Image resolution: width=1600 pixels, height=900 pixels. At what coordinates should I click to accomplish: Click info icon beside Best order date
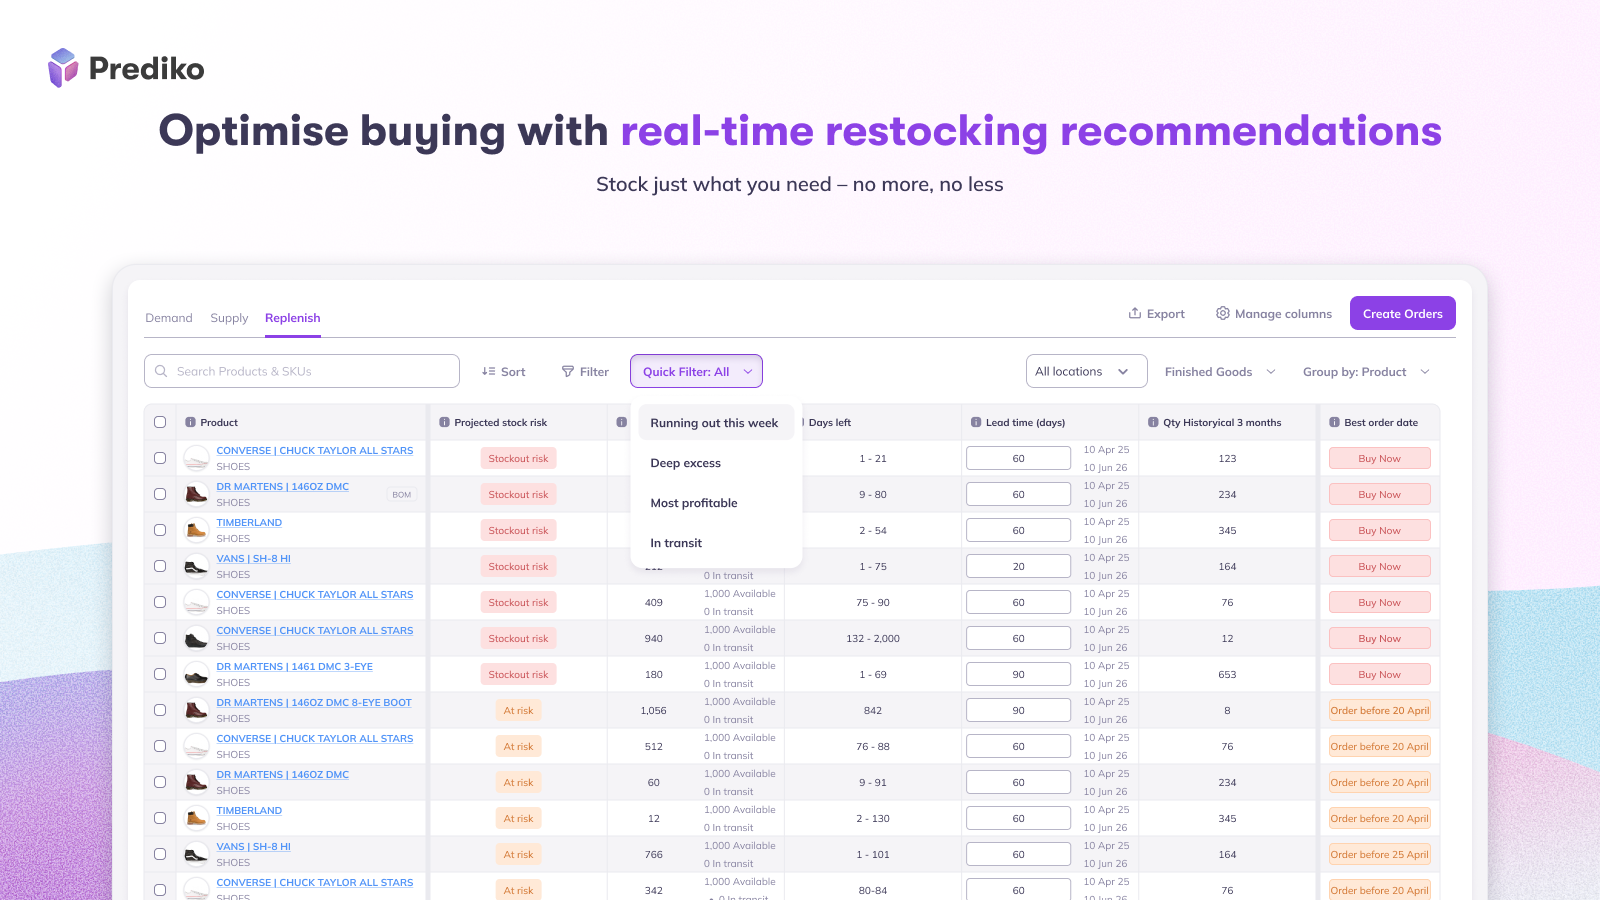click(x=1334, y=422)
